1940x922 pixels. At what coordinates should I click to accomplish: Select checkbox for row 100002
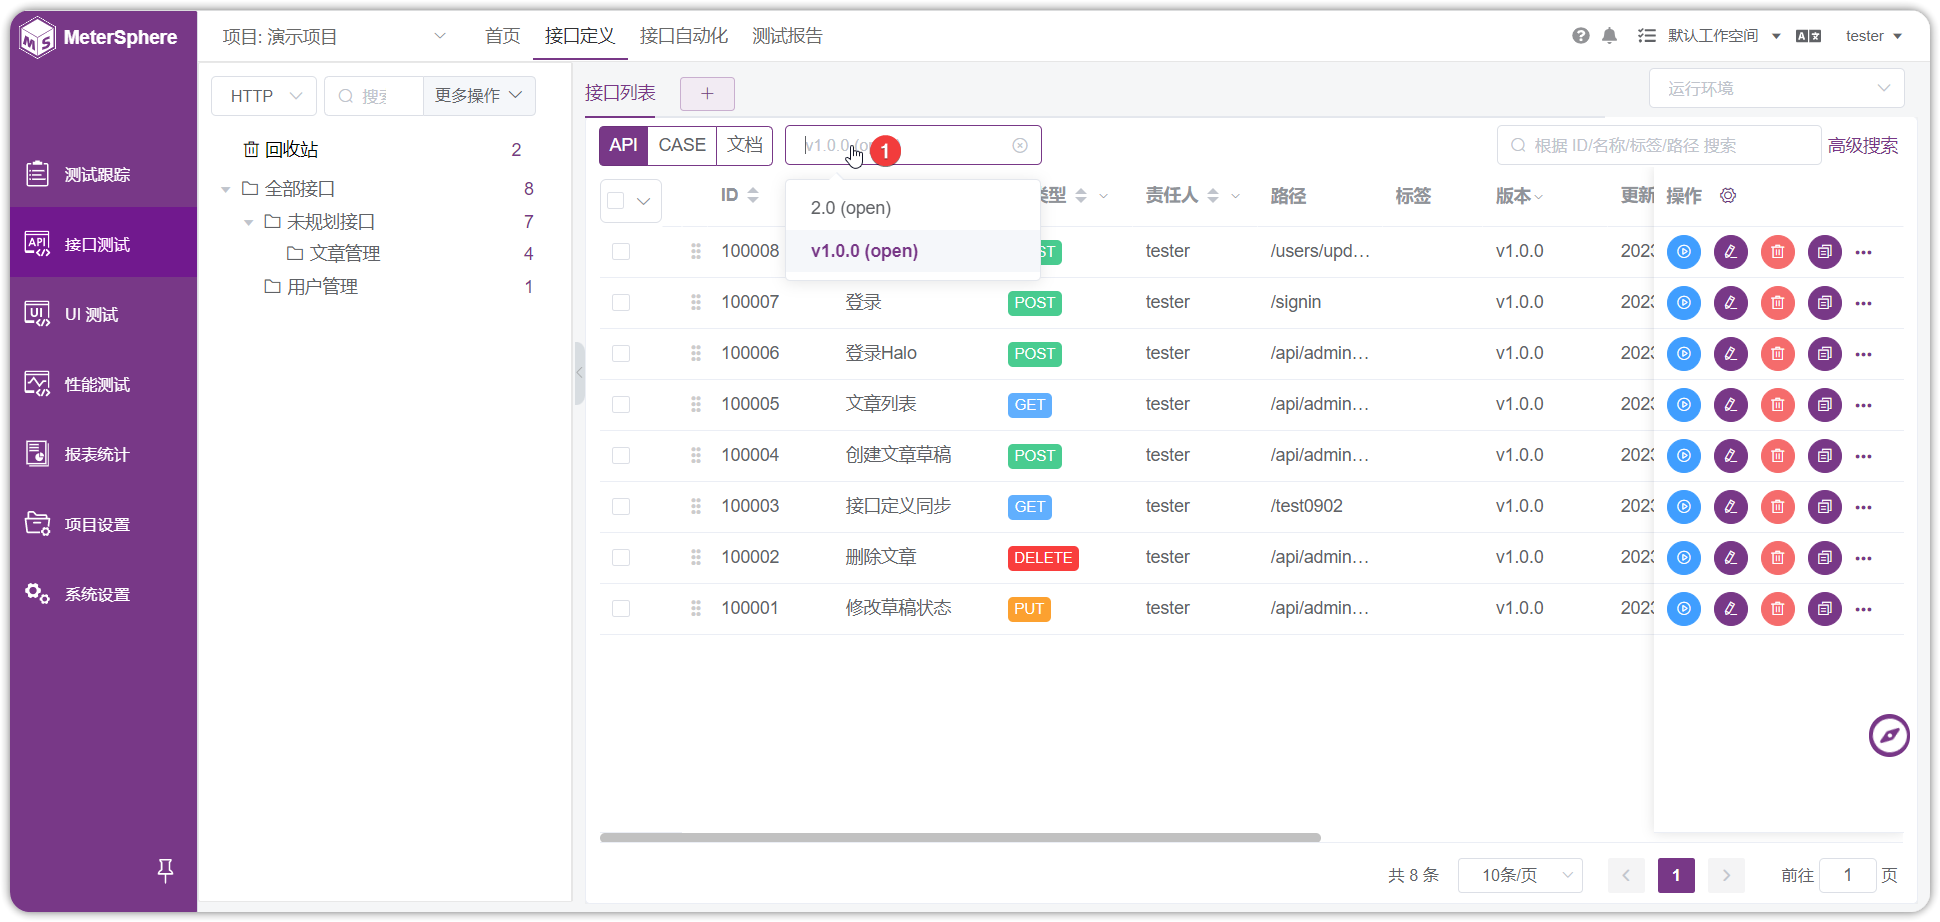click(621, 558)
